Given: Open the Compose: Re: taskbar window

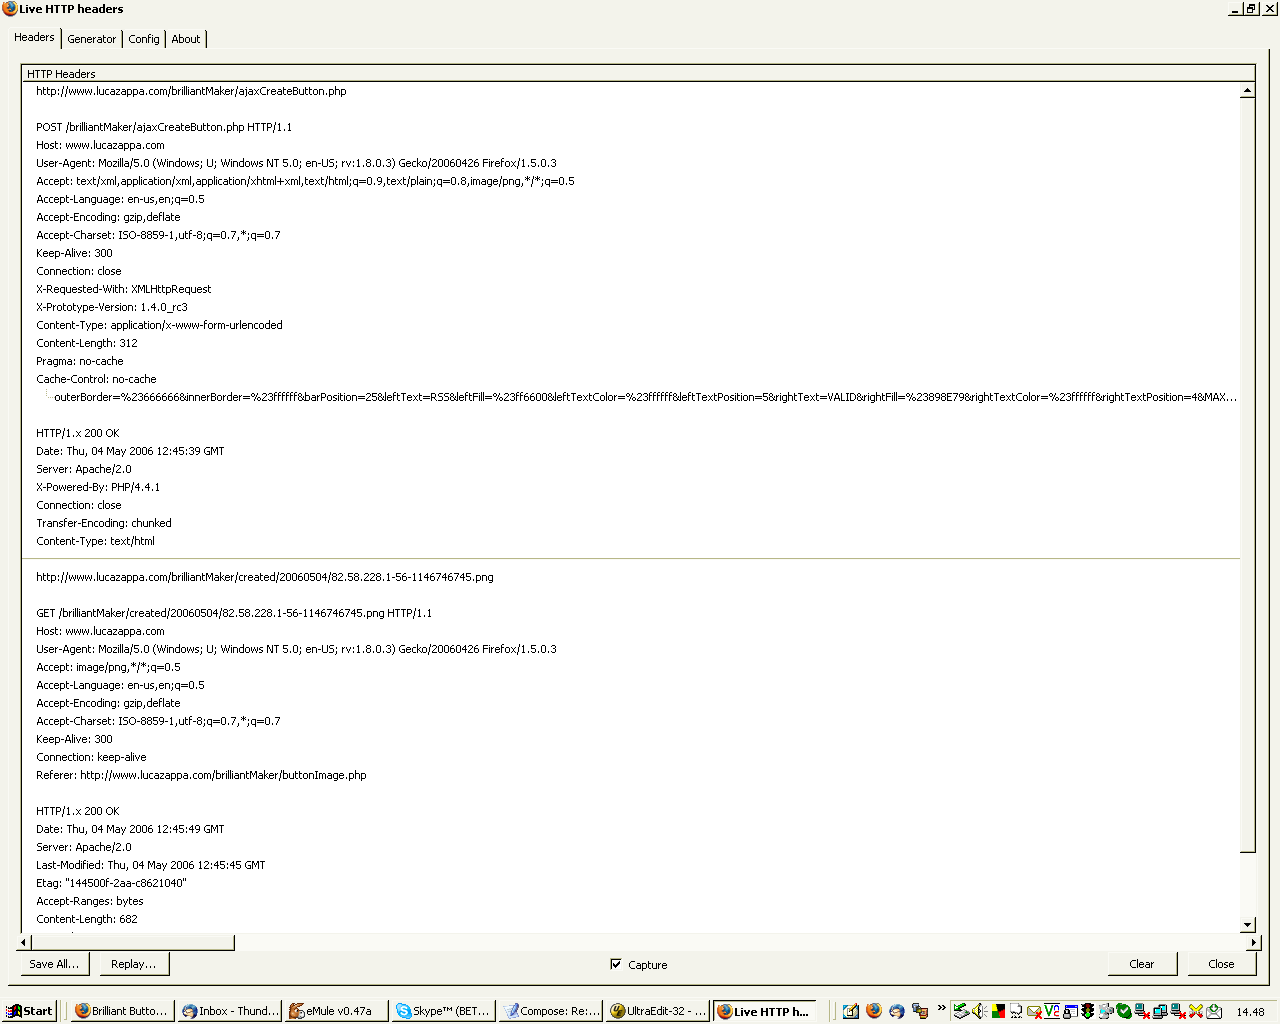Looking at the screenshot, I should point(551,1011).
